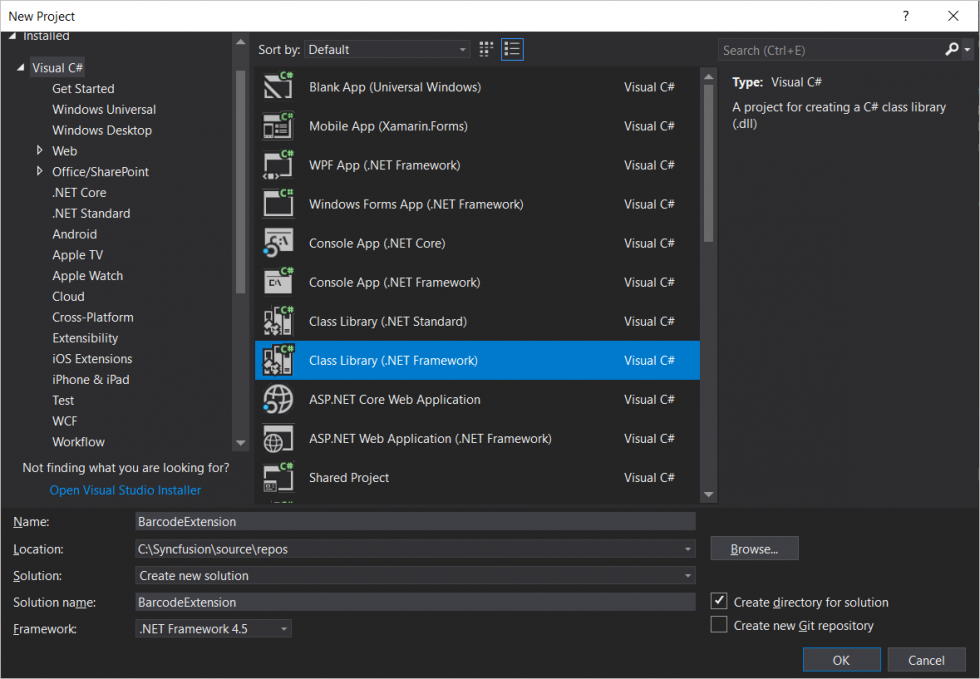This screenshot has width=980, height=679.
Task: Select Workflow category
Action: point(78,441)
